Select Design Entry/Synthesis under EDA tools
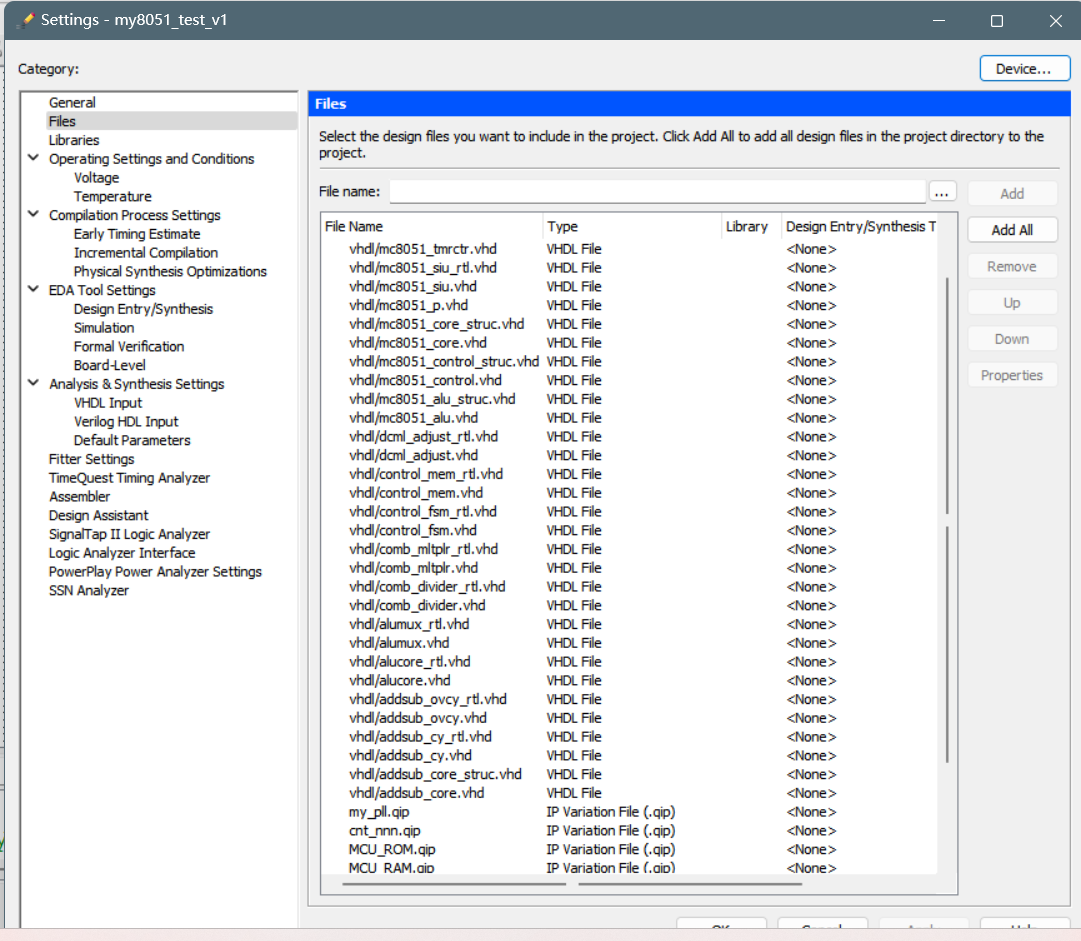This screenshot has height=941, width=1081. tap(143, 309)
